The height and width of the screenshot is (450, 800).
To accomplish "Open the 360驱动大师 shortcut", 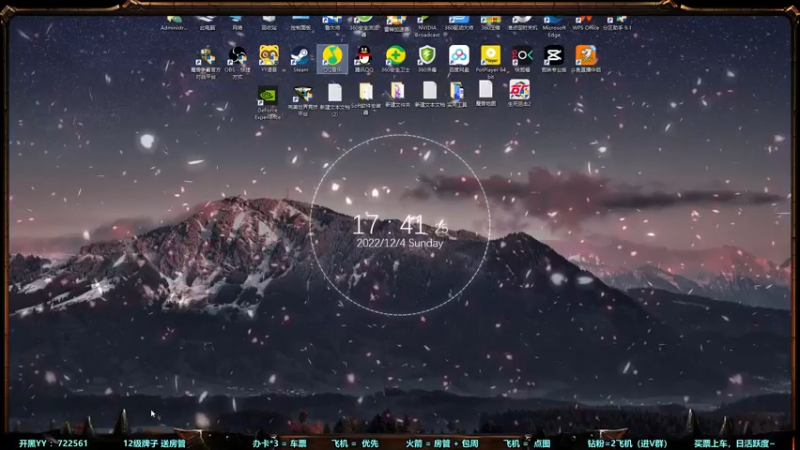I will (x=459, y=23).
